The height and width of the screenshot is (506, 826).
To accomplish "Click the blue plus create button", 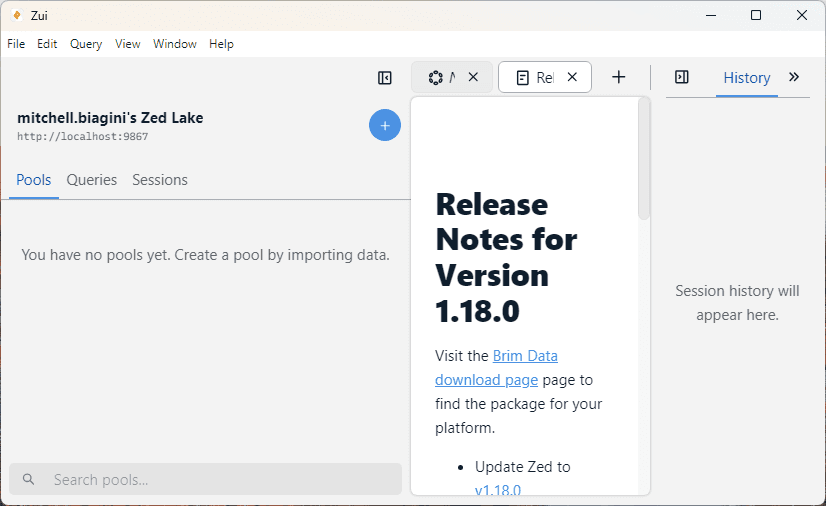I will coord(385,125).
